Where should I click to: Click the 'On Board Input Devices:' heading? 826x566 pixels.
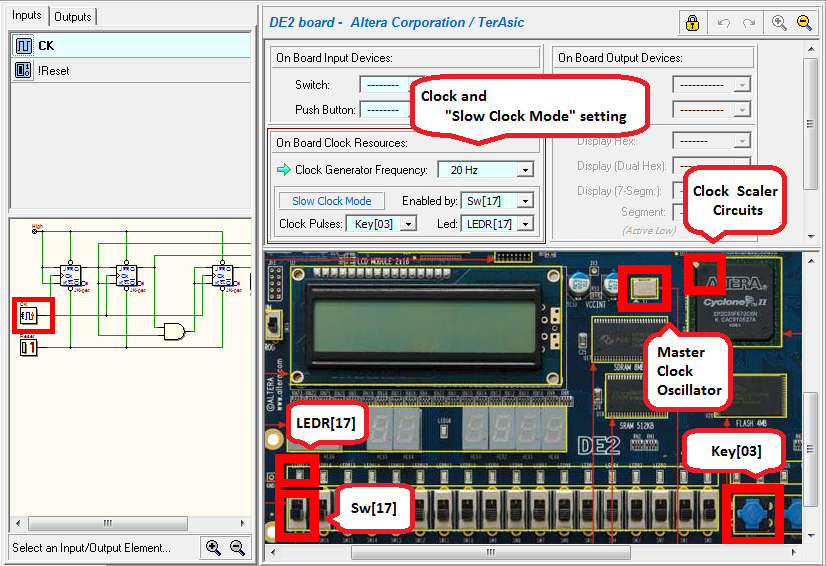coord(334,58)
